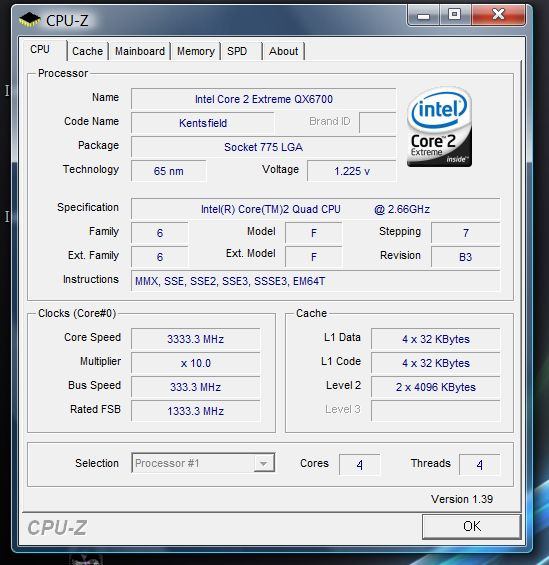Click the Ext. Model value field

(313, 257)
